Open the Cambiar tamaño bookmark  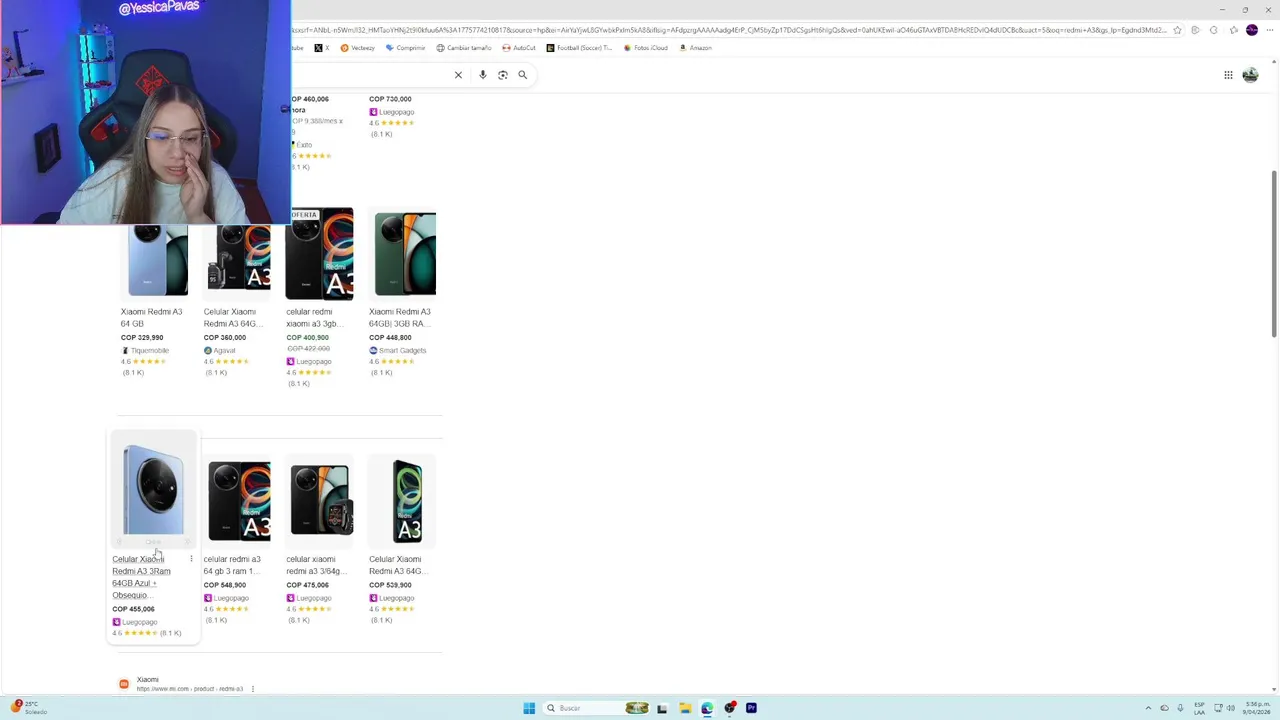coord(463,48)
